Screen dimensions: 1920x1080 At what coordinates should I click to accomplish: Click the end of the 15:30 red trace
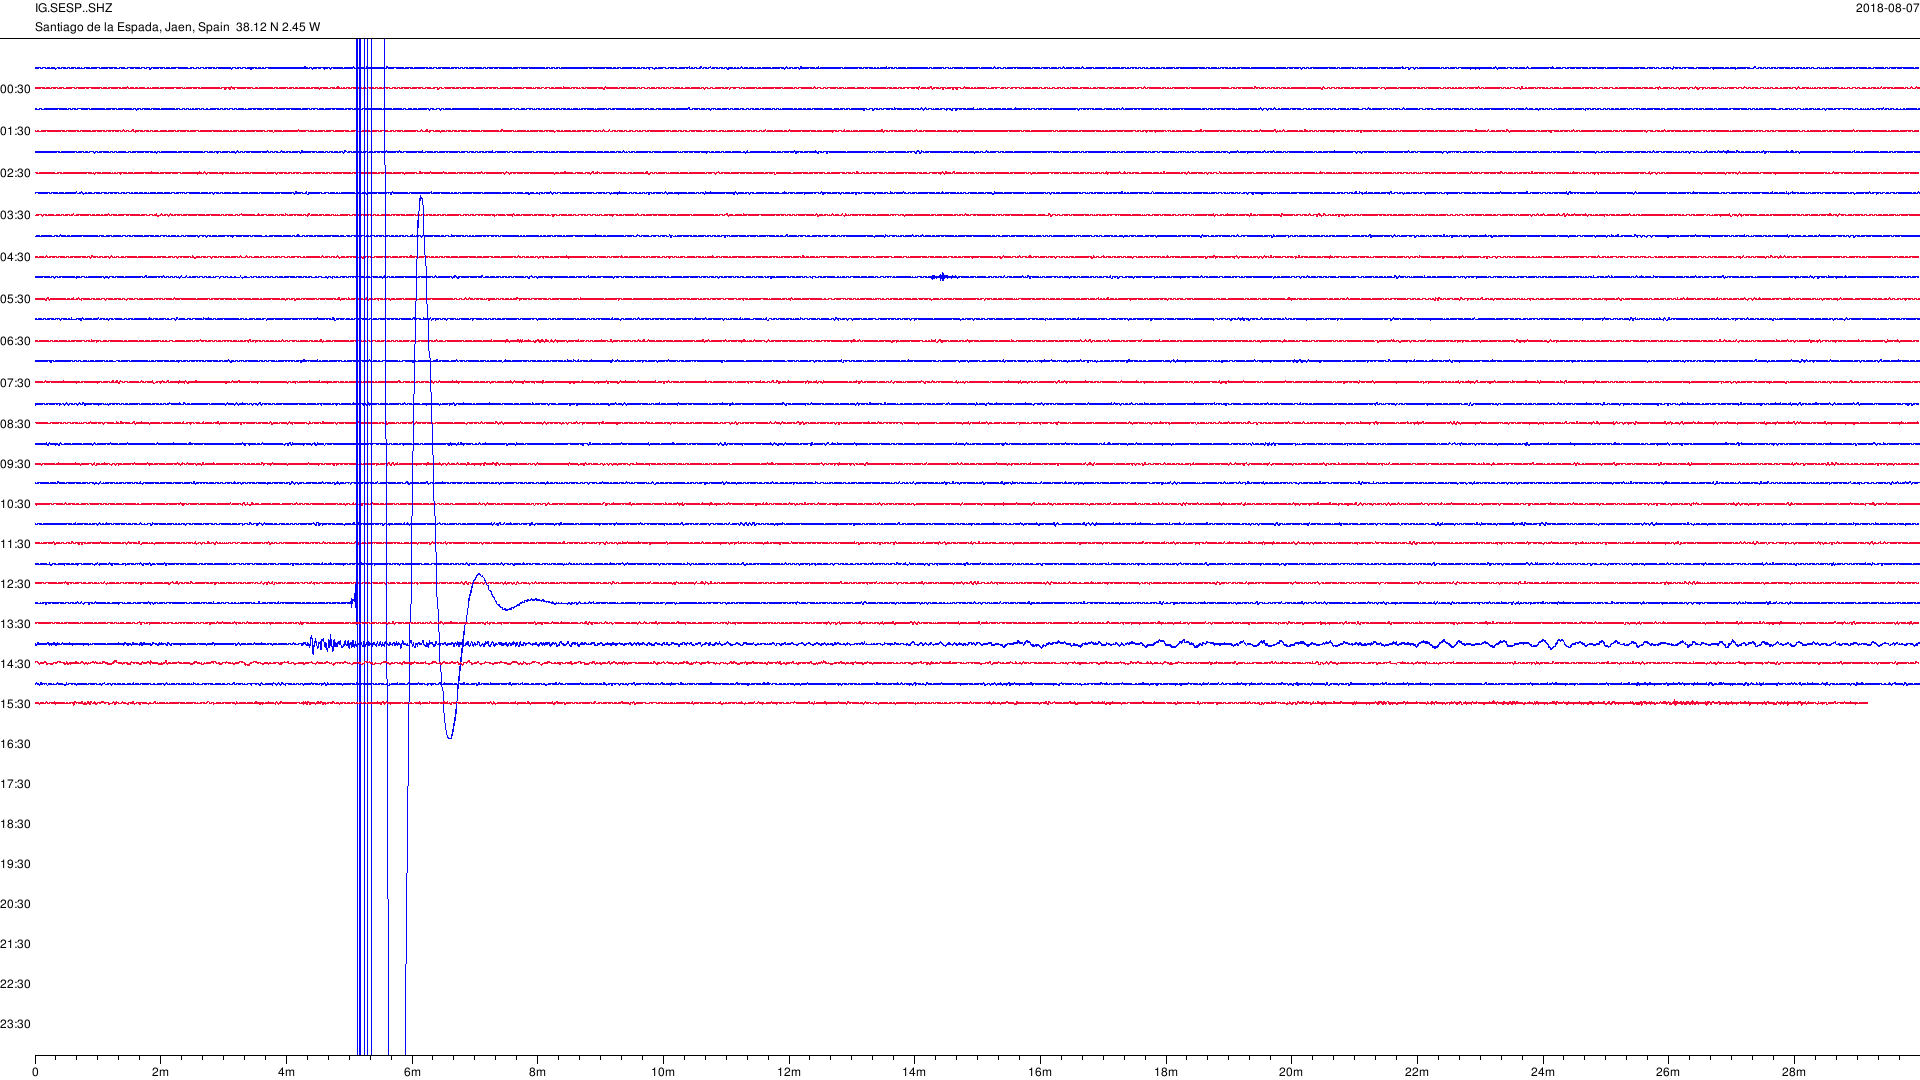click(x=1866, y=704)
